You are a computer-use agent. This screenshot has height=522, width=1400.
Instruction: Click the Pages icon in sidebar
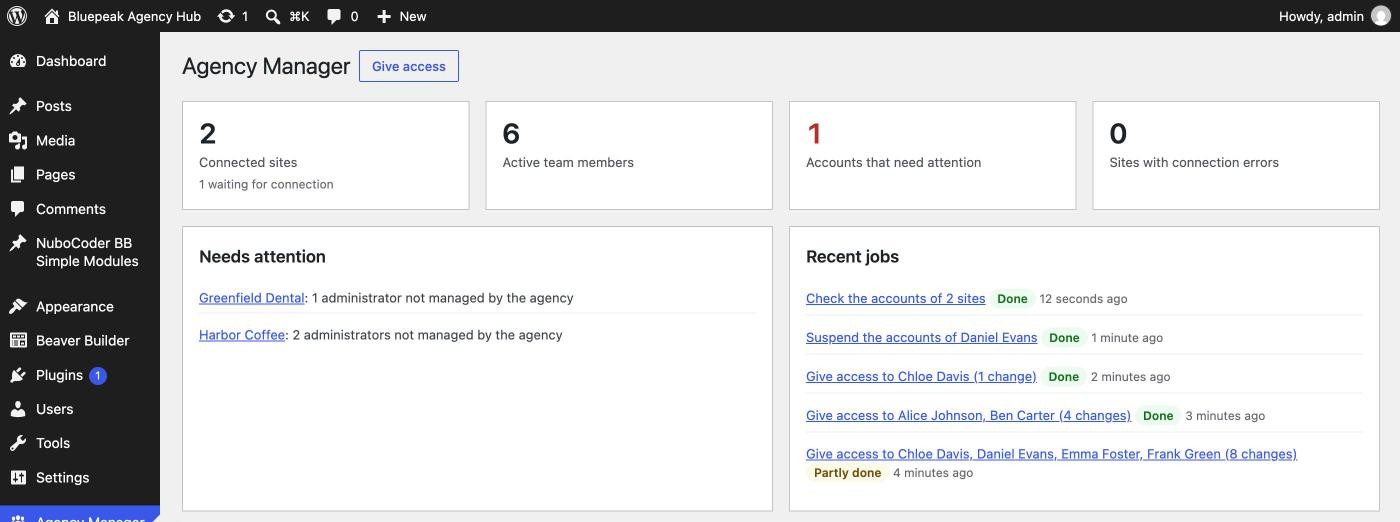[18, 174]
